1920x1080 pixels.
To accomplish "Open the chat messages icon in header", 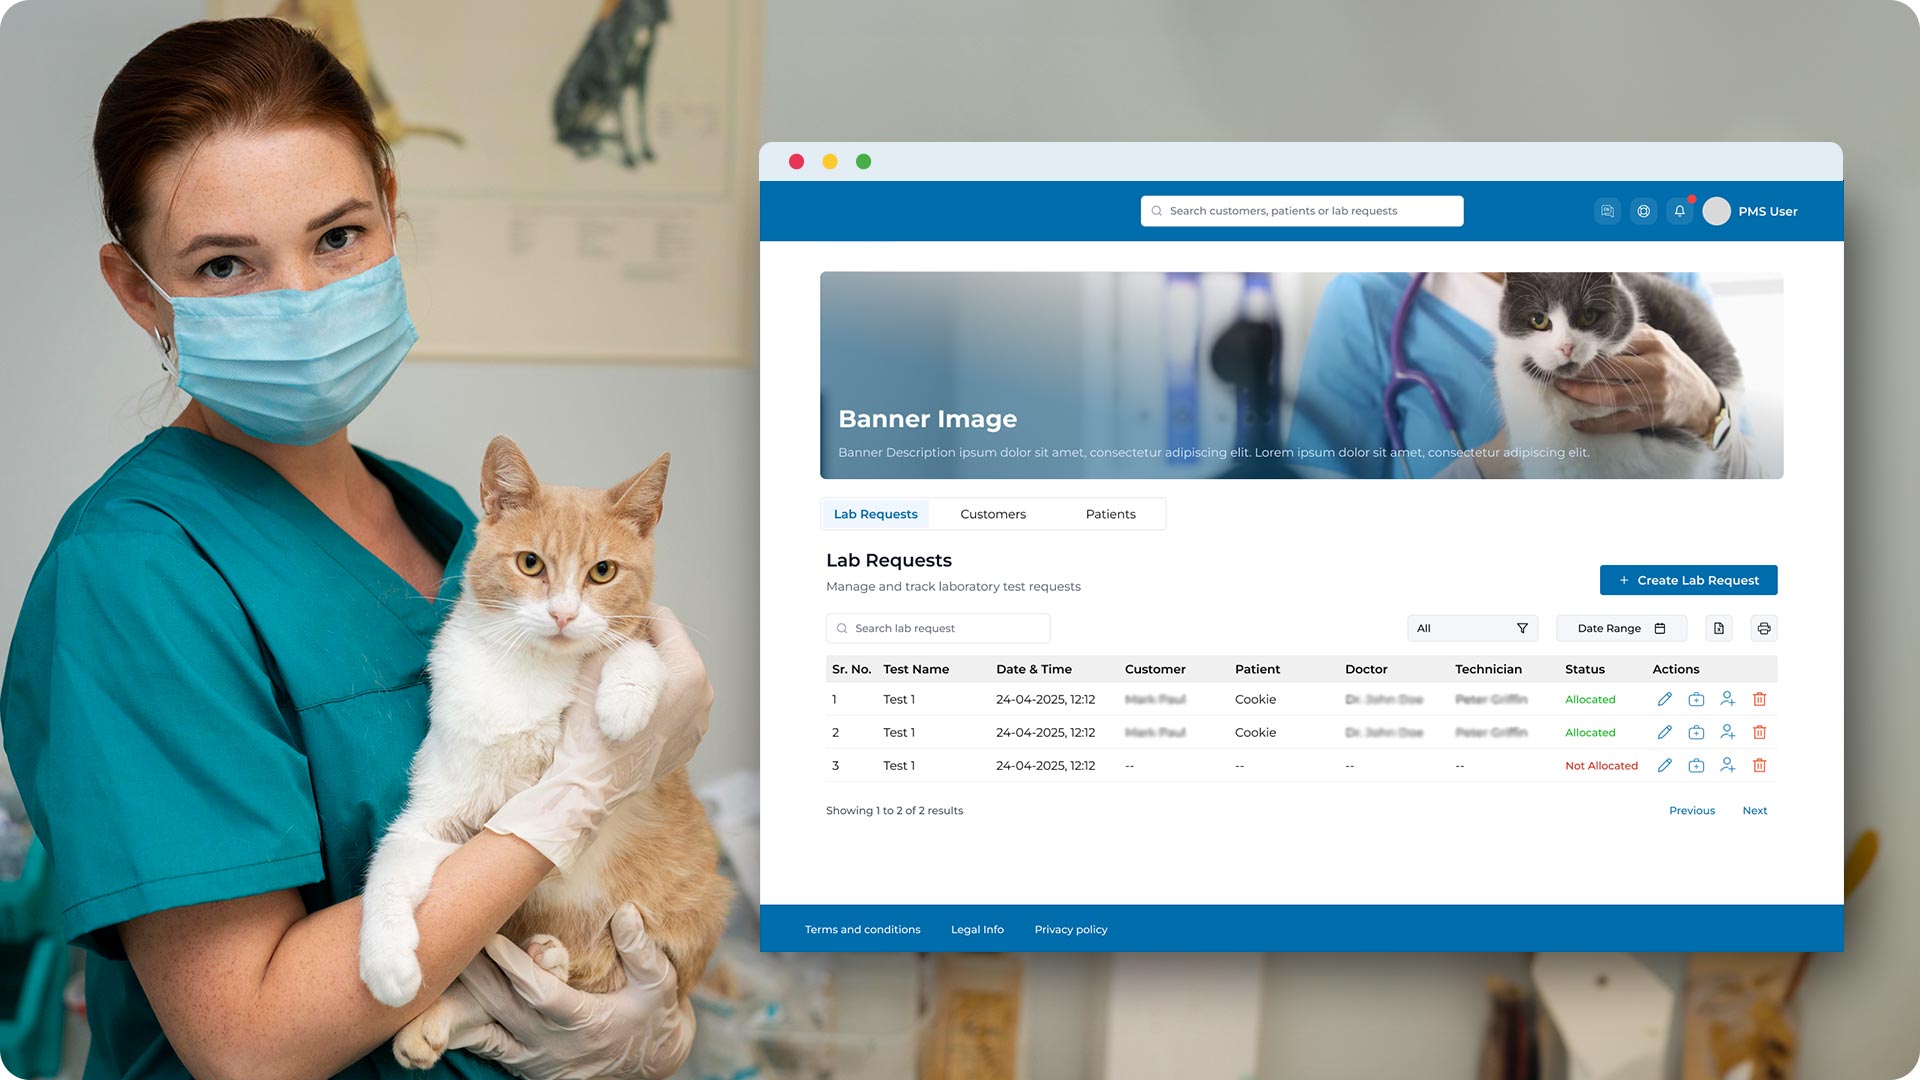I will click(x=1607, y=211).
